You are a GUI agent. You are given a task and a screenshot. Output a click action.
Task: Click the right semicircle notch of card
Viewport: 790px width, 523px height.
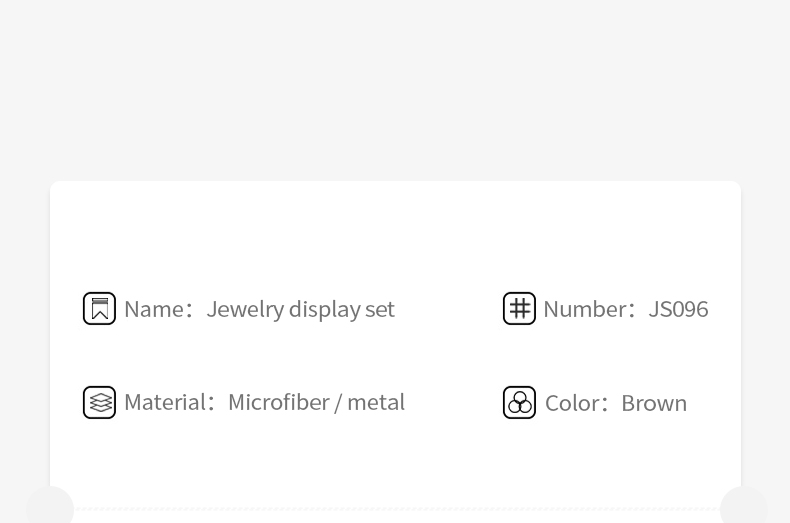pyautogui.click(x=744, y=504)
